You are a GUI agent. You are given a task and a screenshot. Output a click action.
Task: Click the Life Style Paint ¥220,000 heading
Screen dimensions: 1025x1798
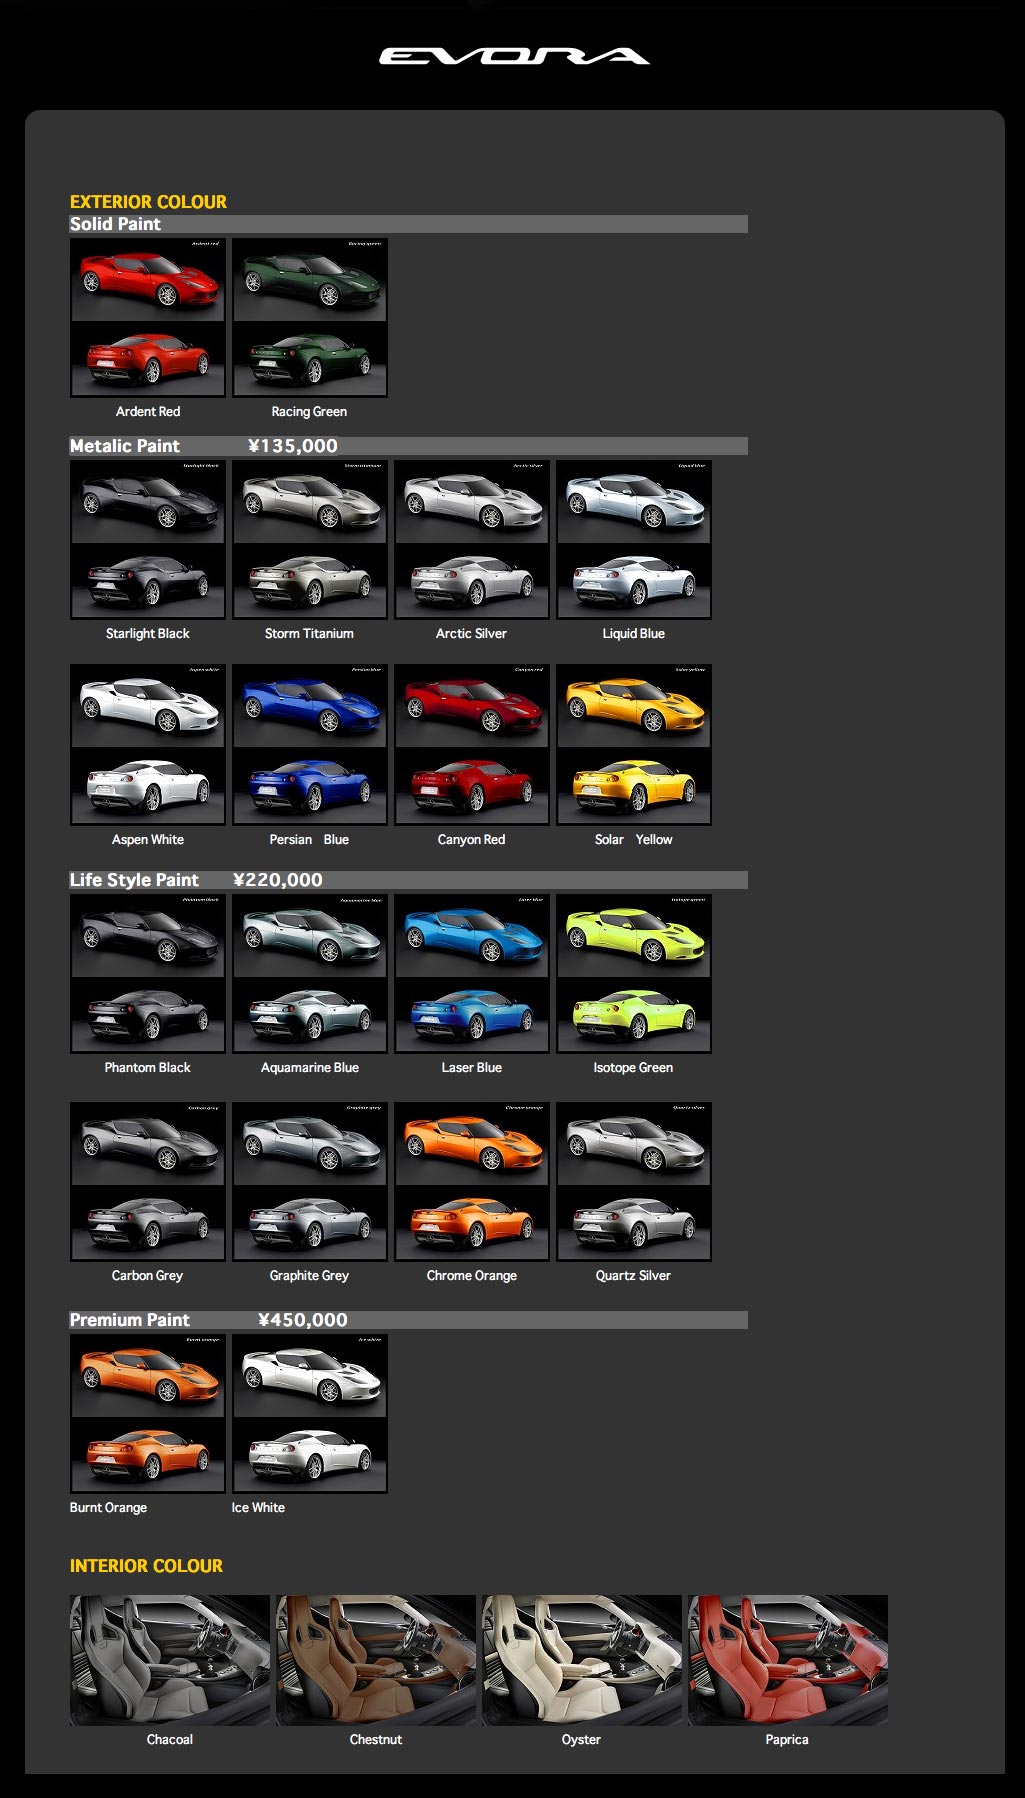[x=408, y=880]
